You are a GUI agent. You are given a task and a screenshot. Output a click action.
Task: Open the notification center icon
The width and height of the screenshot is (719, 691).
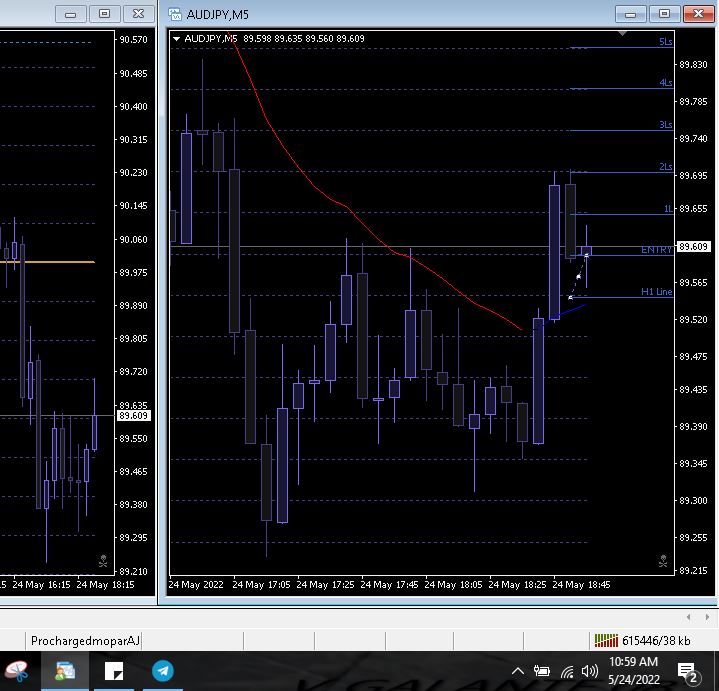(688, 671)
